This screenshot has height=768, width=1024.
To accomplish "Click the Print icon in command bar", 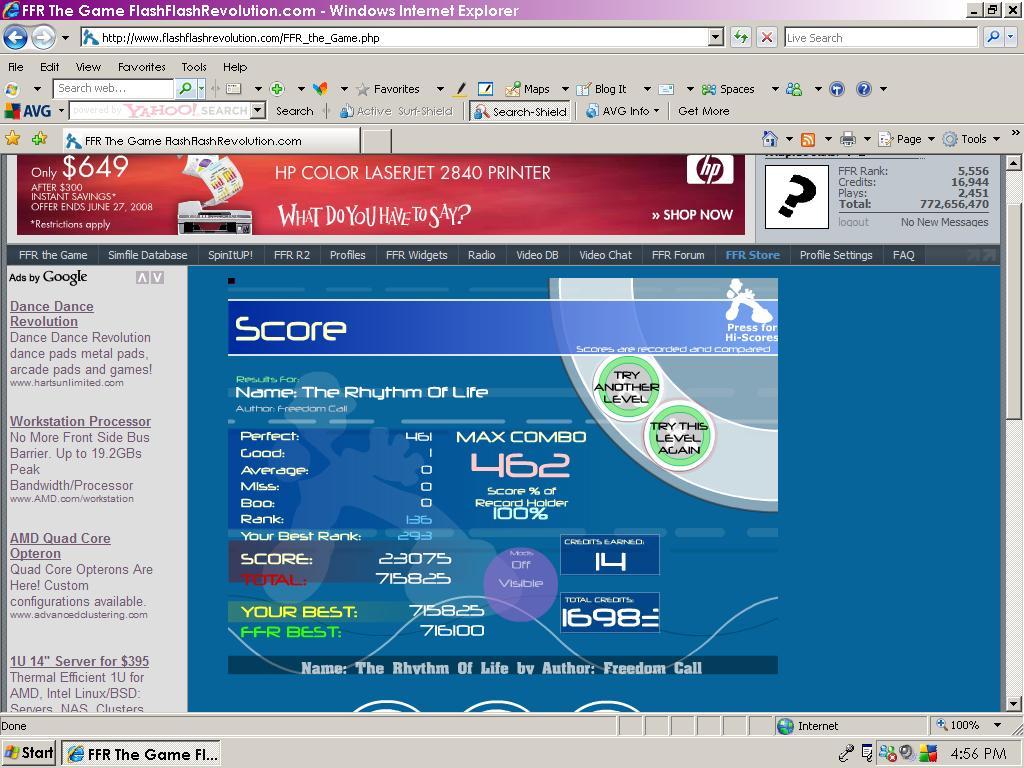I will (848, 139).
